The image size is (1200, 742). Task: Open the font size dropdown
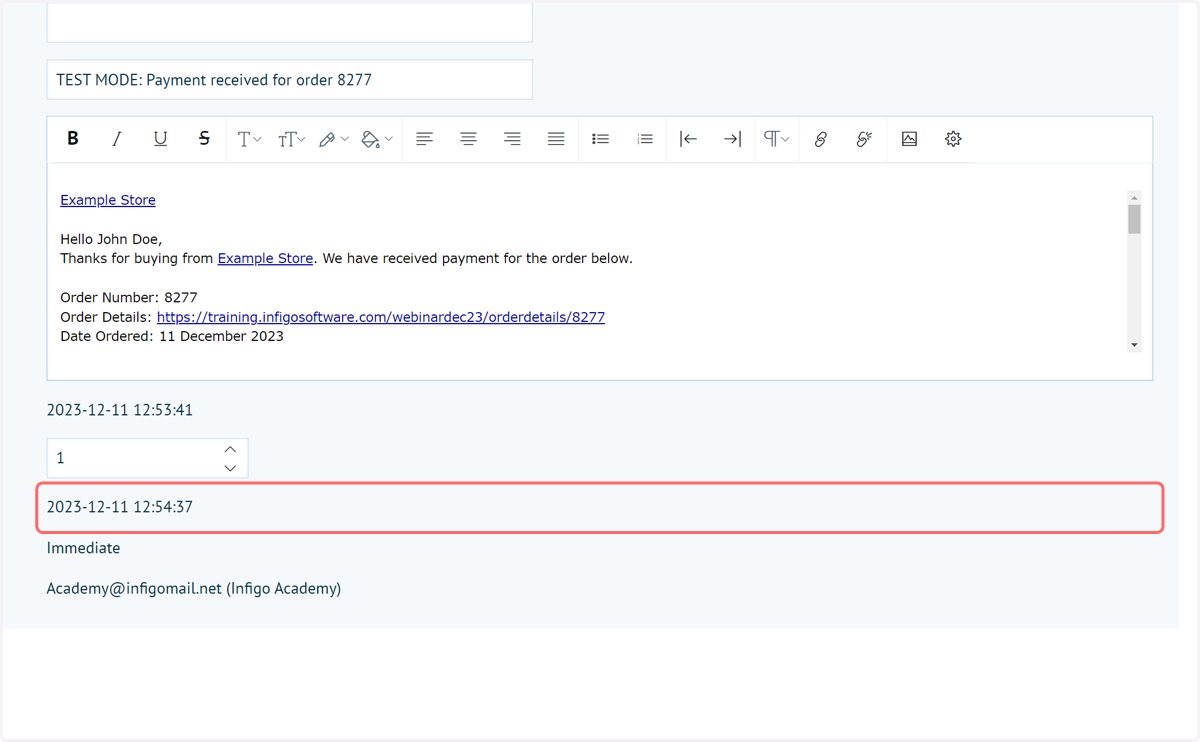(291, 139)
